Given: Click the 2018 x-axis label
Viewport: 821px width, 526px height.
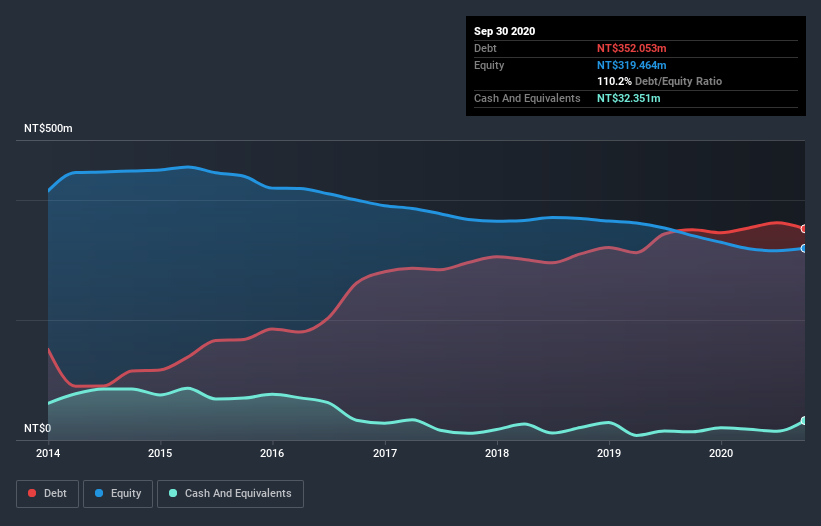Looking at the screenshot, I should pos(497,453).
